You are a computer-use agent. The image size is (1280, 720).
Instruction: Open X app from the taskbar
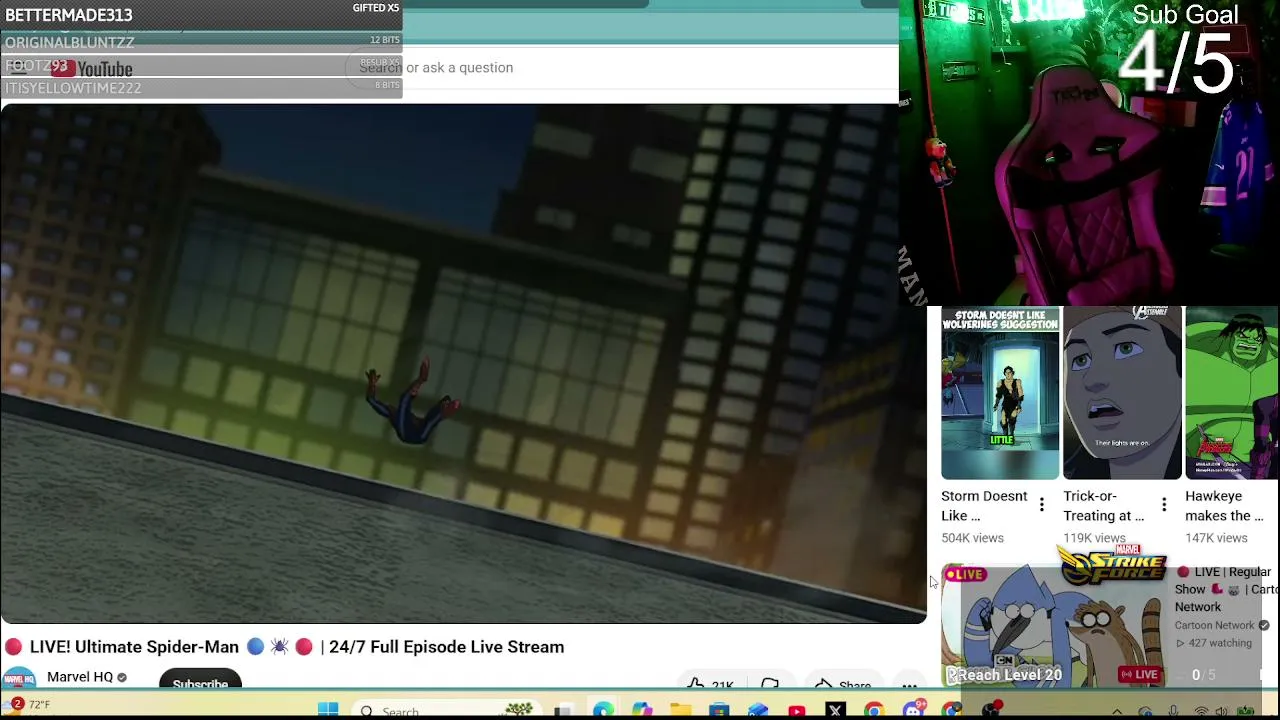coord(836,711)
